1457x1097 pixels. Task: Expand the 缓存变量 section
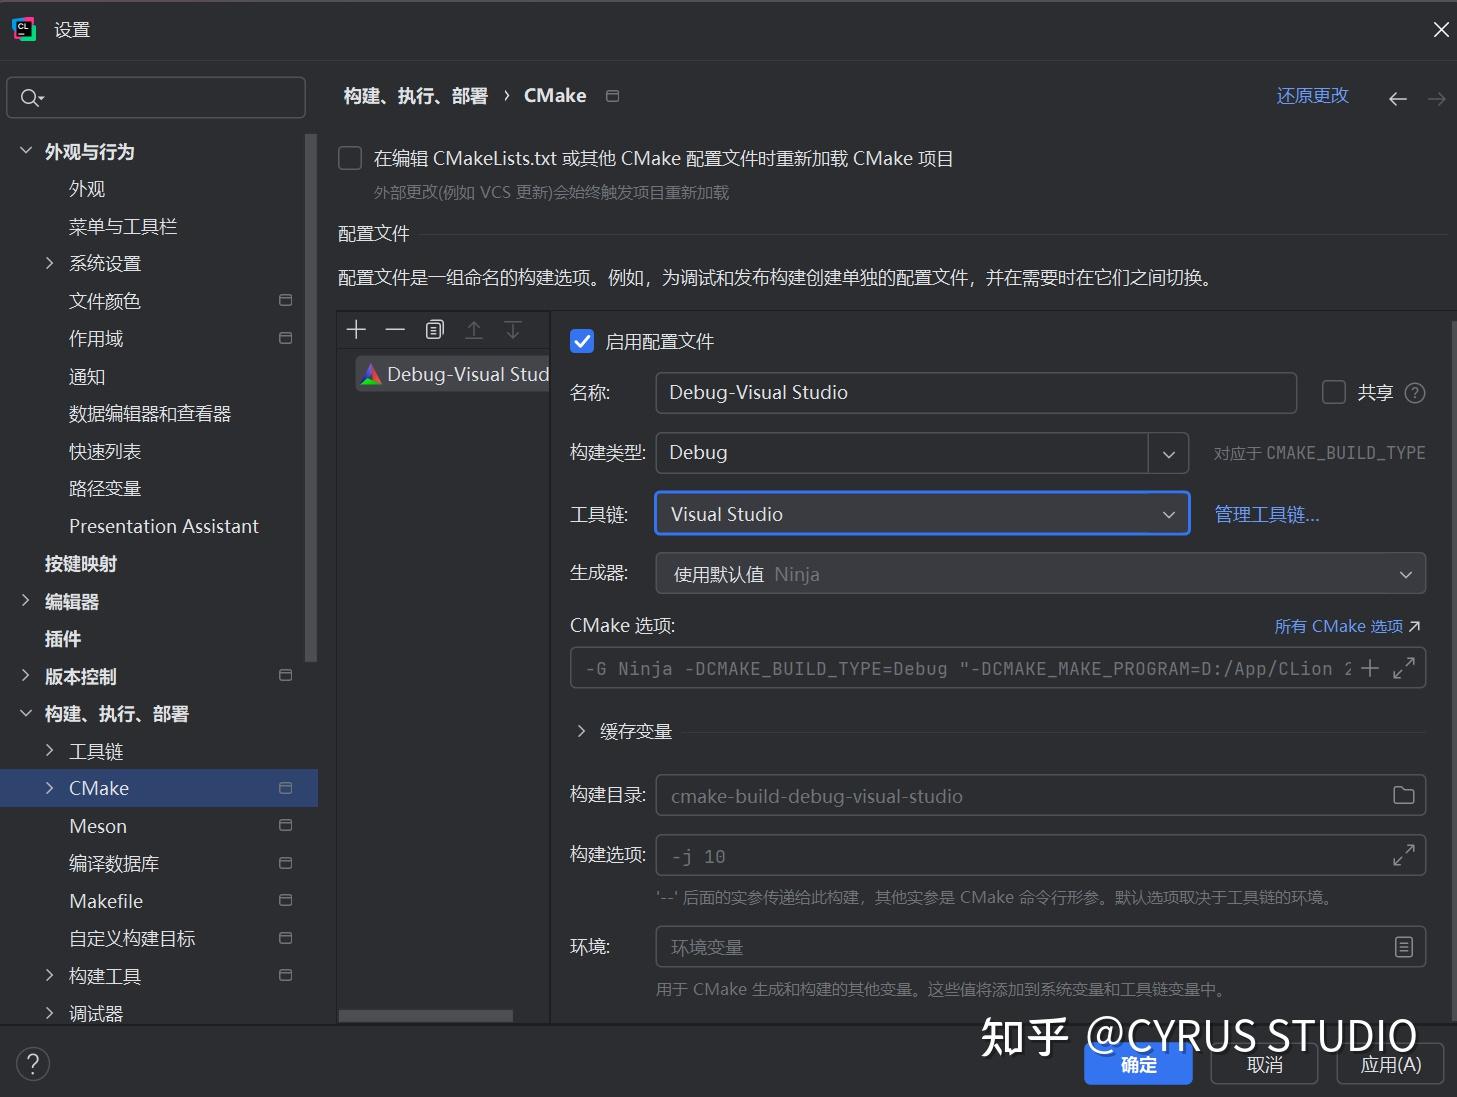[x=582, y=731]
